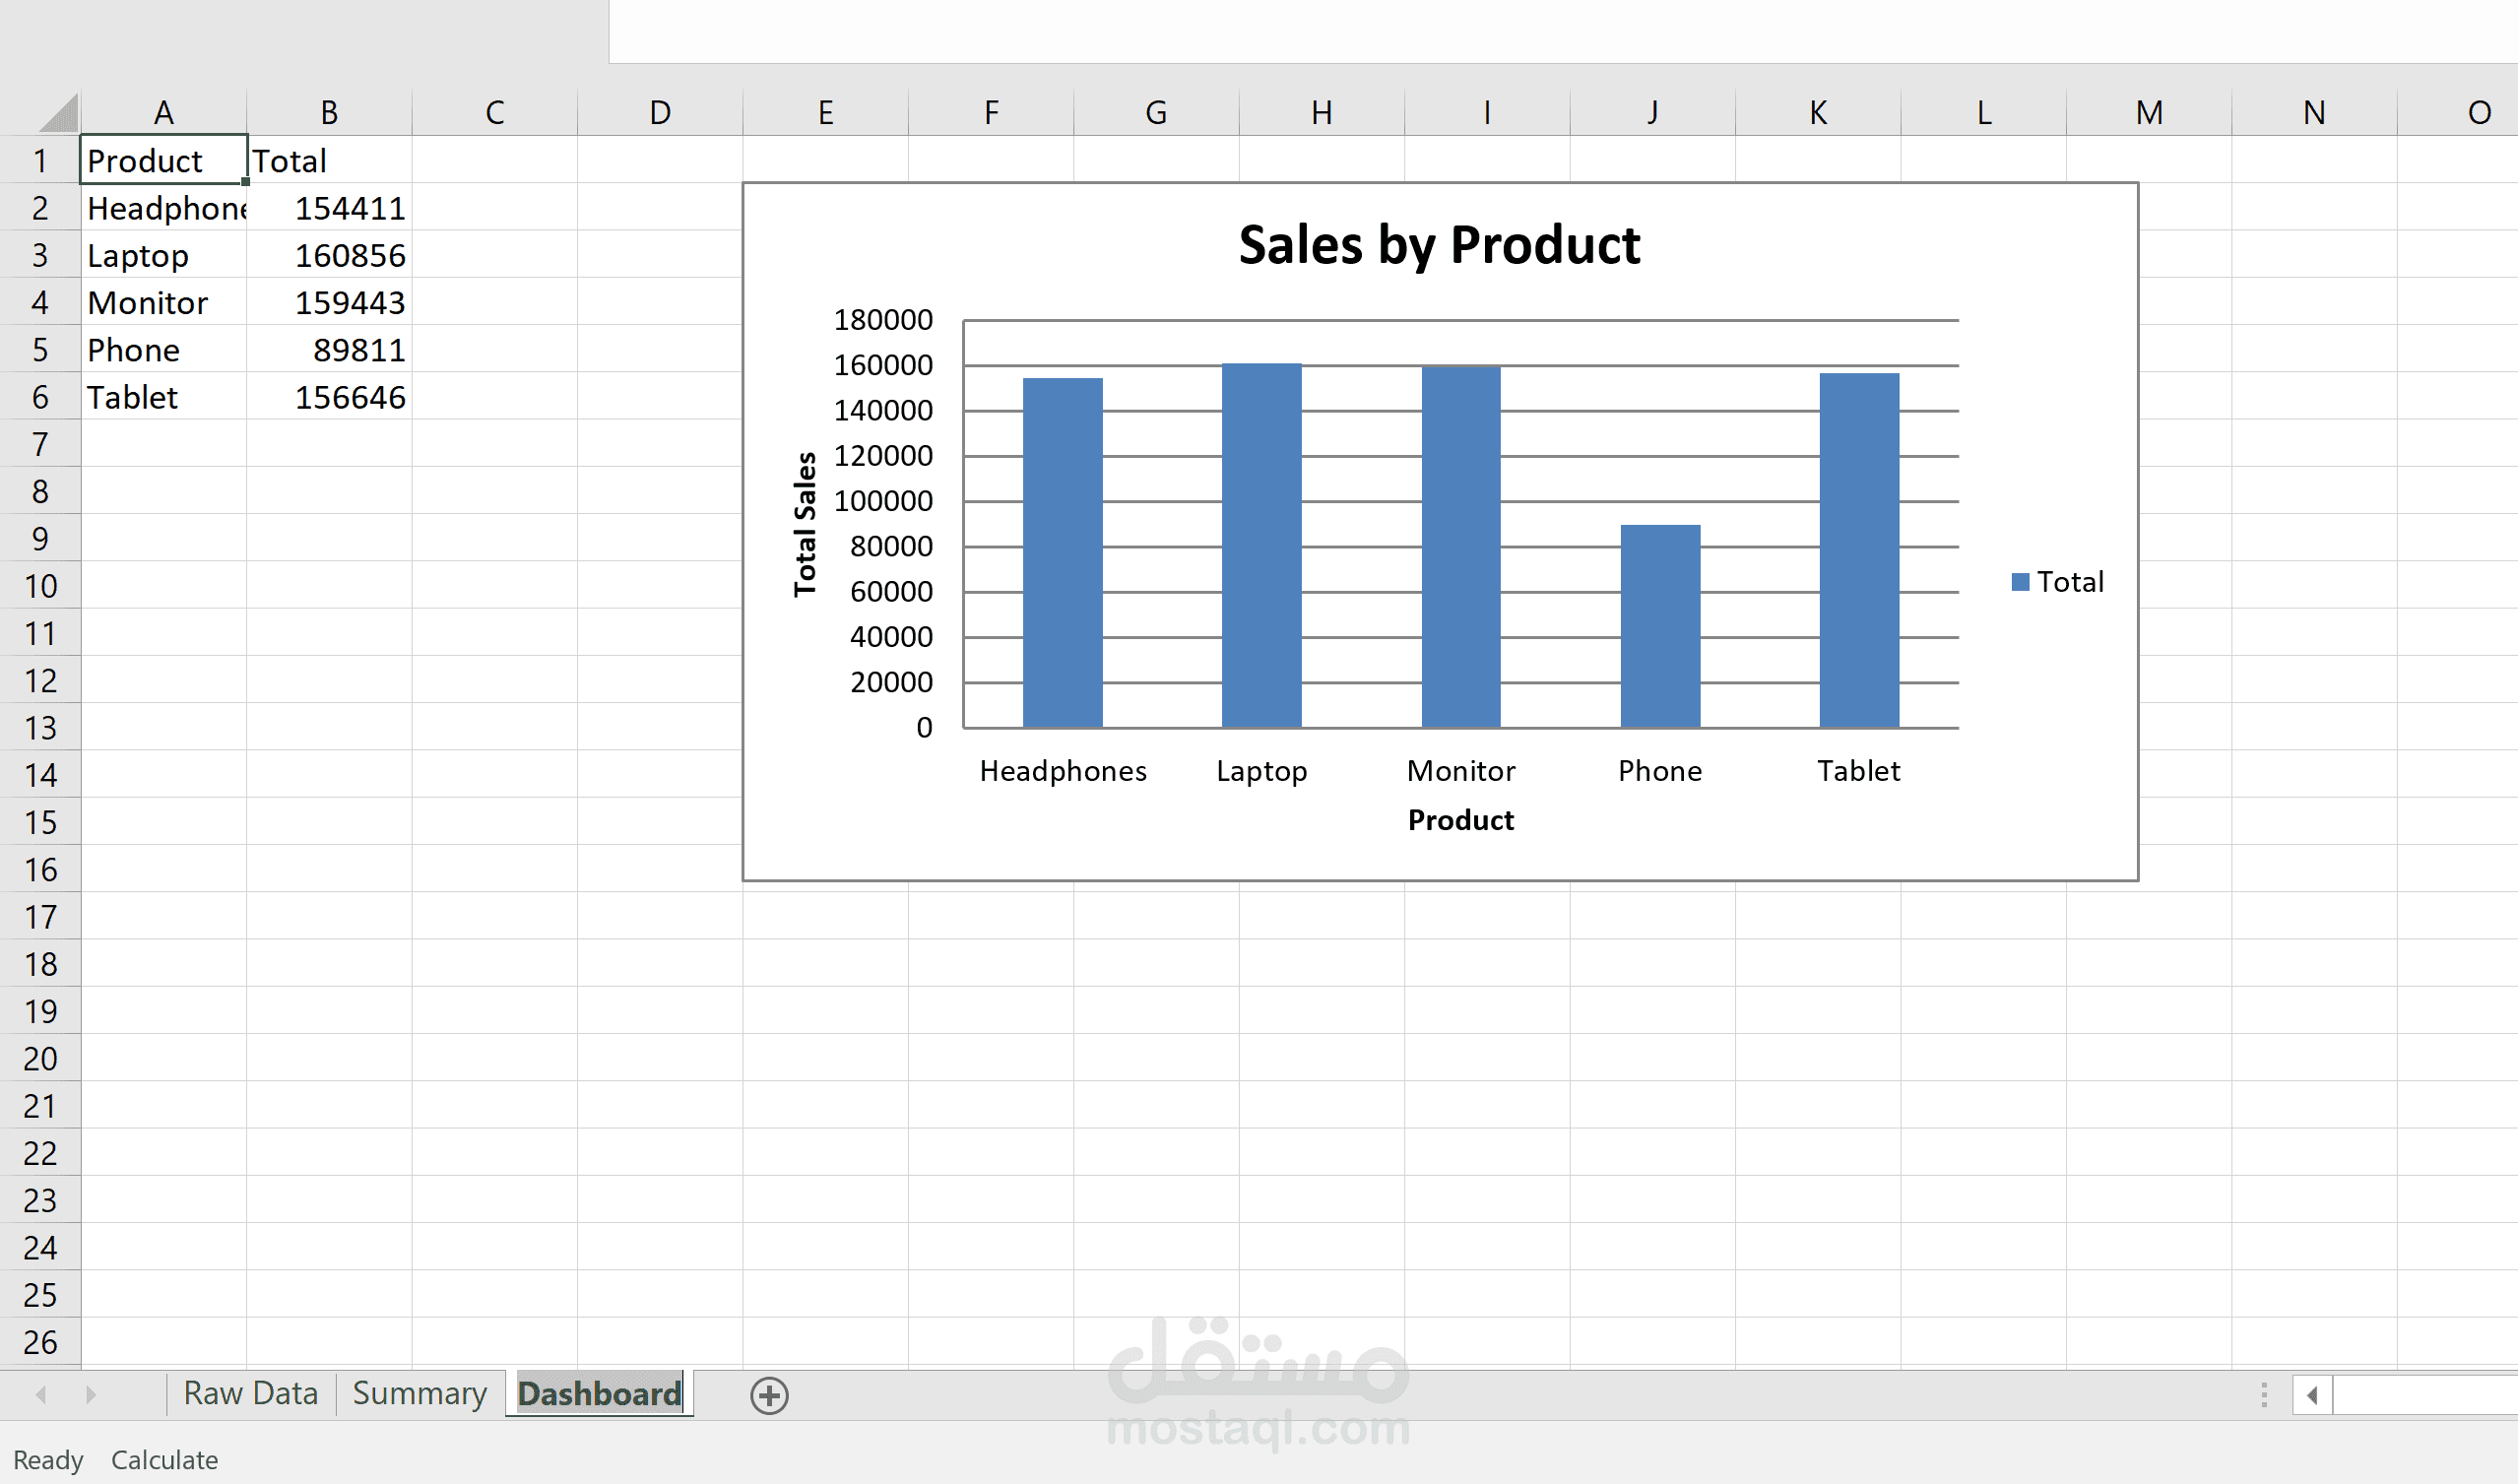This screenshot has height=1484, width=2518.
Task: Open the Summary sheet tab
Action: 419,1394
